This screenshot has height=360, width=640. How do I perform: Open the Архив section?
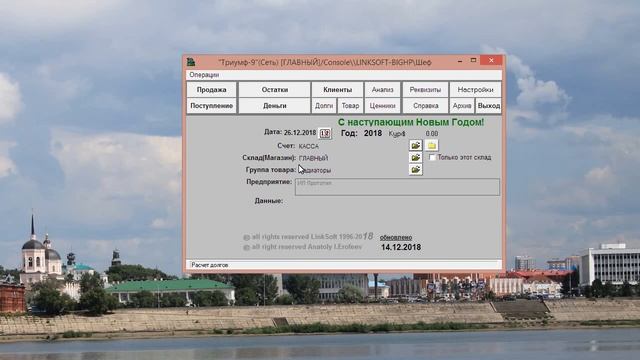pos(462,106)
